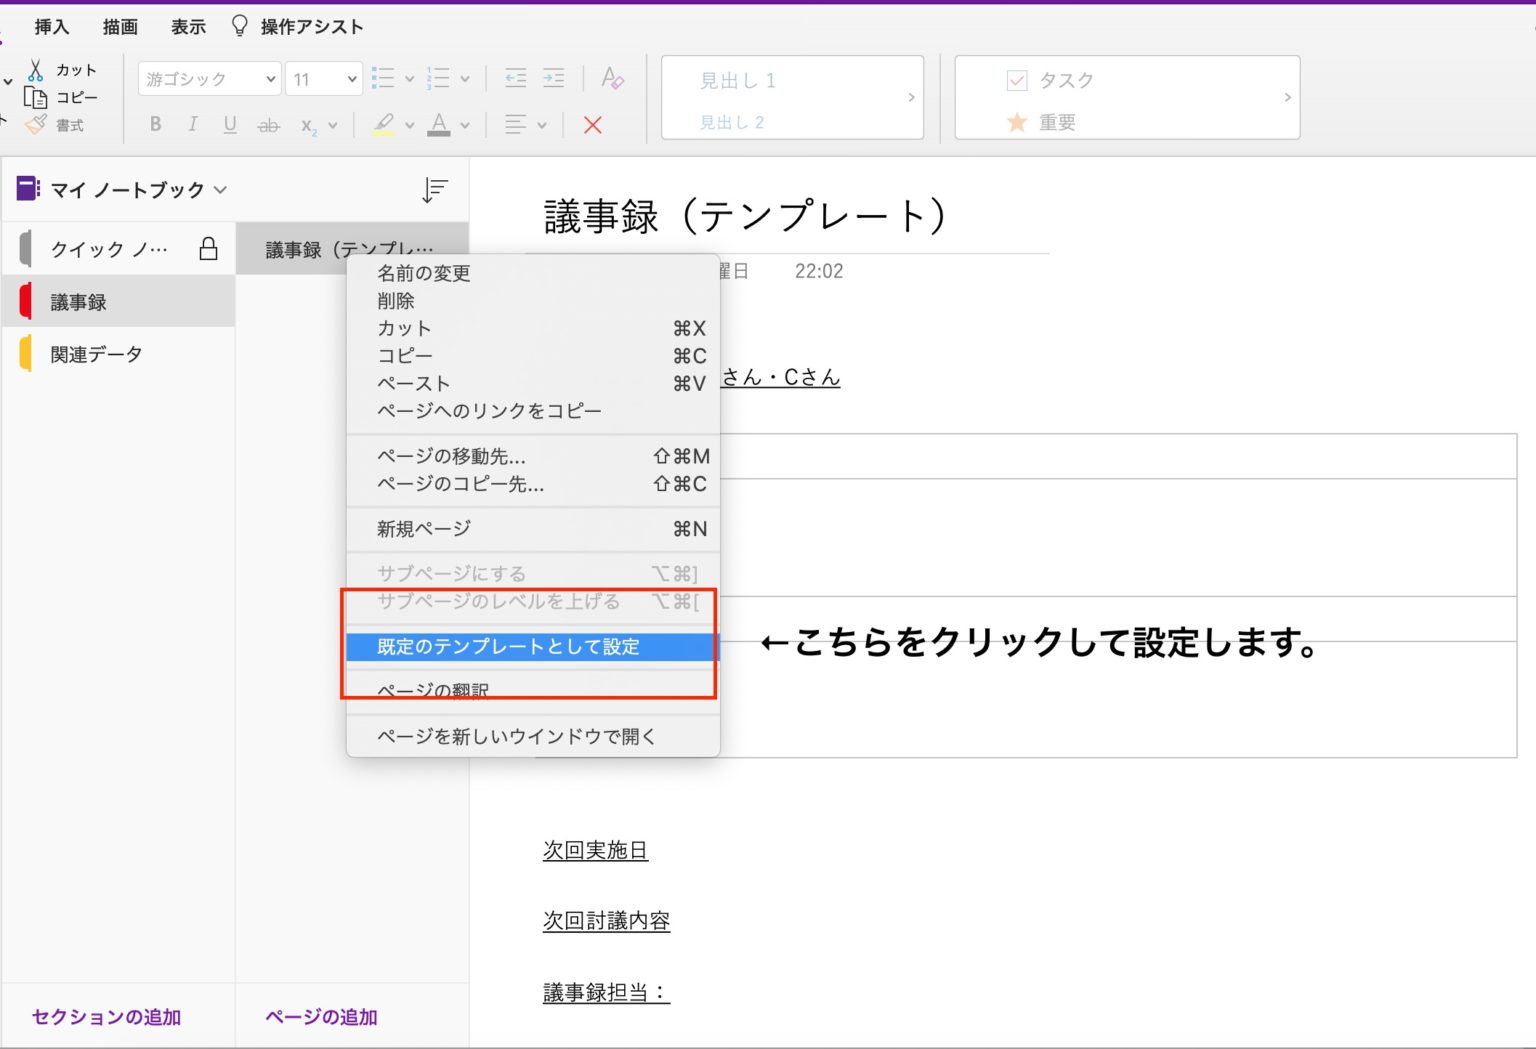1536x1049 pixels.
Task: Open the font size 11 dropdown
Action: pyautogui.click(x=320, y=78)
